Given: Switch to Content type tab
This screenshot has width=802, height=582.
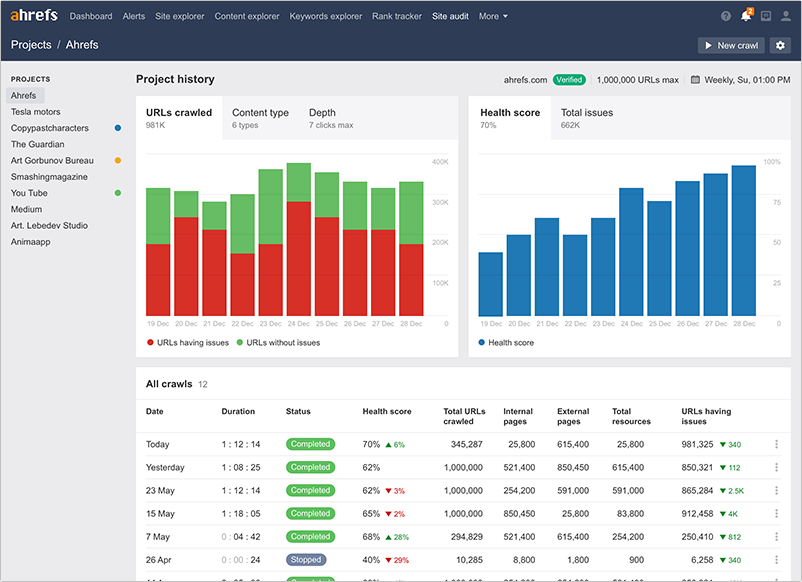Looking at the screenshot, I should click(260, 118).
